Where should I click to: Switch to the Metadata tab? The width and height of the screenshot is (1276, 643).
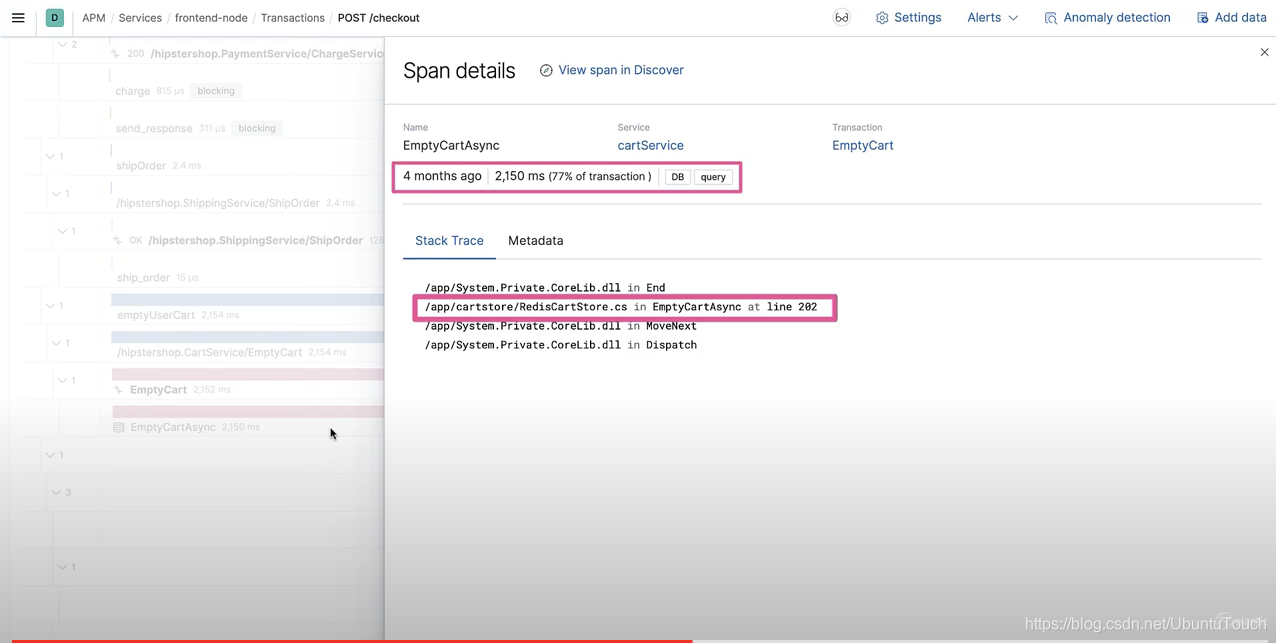pyautogui.click(x=535, y=241)
